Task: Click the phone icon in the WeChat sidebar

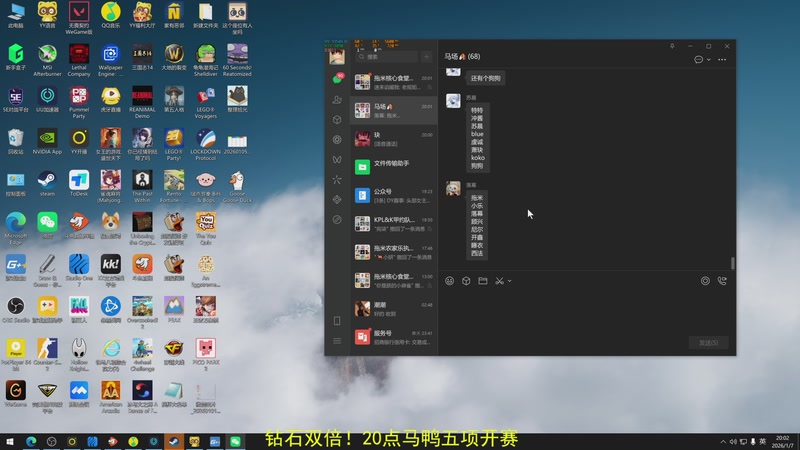Action: (337, 321)
